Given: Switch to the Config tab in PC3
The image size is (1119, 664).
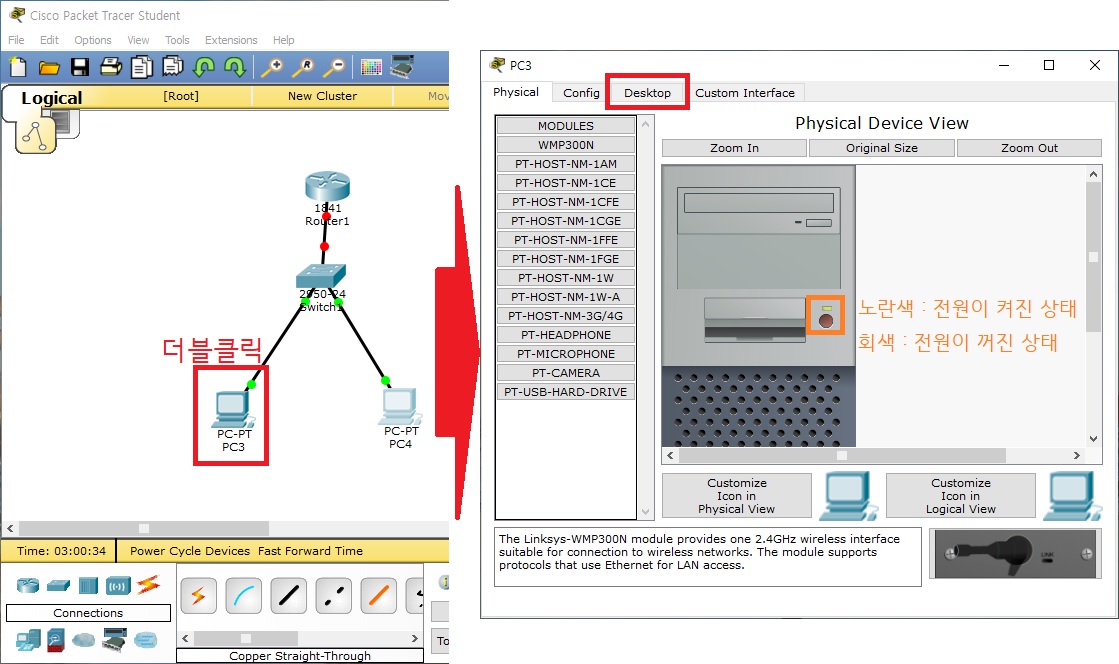Looking at the screenshot, I should tap(581, 93).
